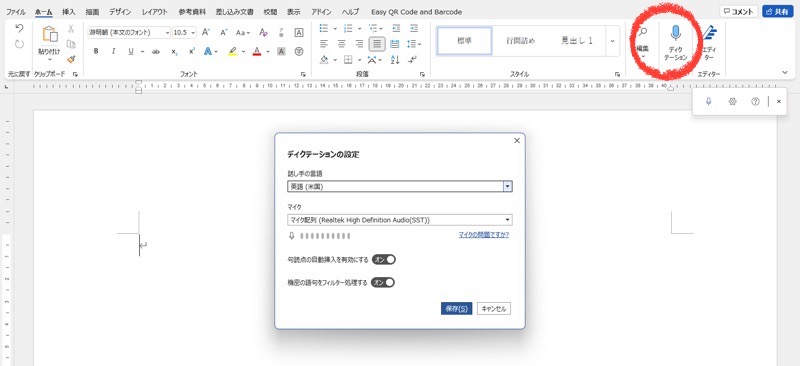Apply the enclosed character (囲い文字) icon
Screen dimensions: 800x366
299,51
